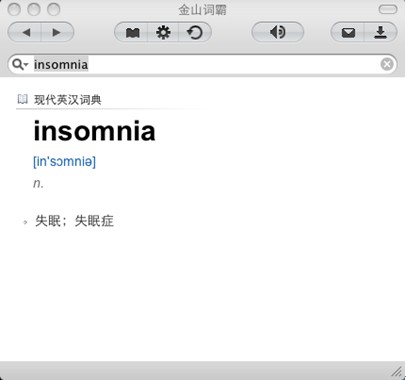Click the download arrow icon
This screenshot has width=406, height=380.
click(380, 32)
